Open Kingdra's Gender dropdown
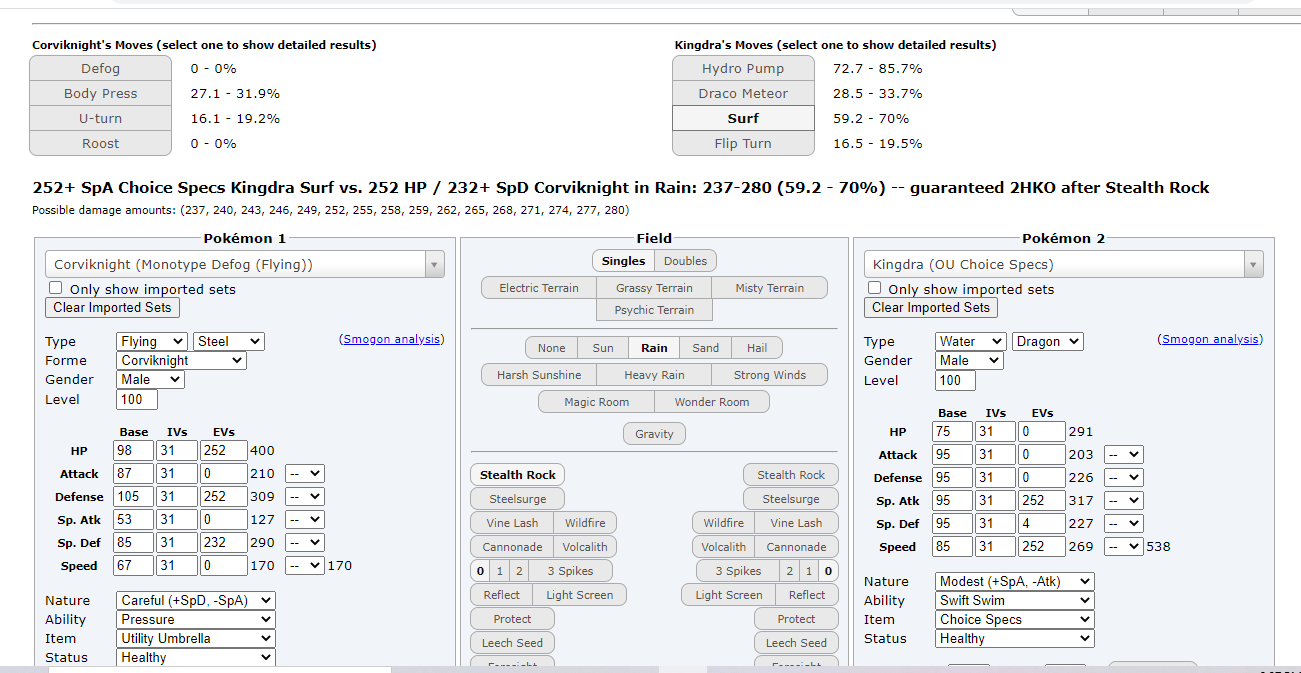Image resolution: width=1301 pixels, height=673 pixels. (969, 361)
